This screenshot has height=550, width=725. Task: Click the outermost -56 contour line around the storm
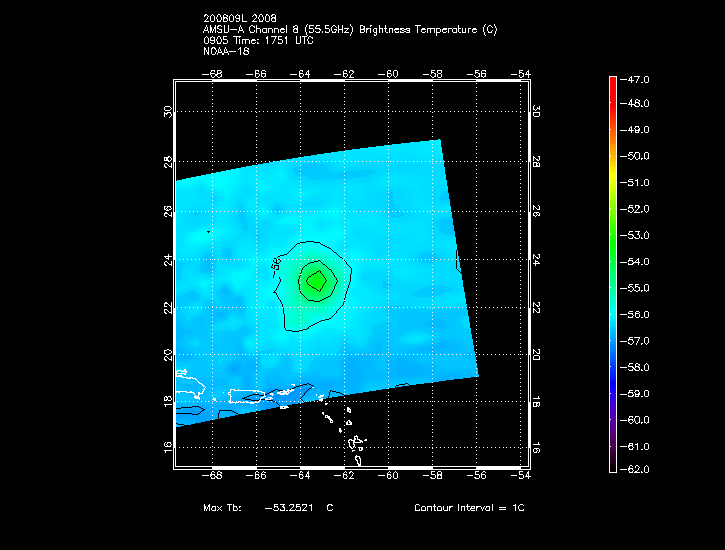coord(313,286)
